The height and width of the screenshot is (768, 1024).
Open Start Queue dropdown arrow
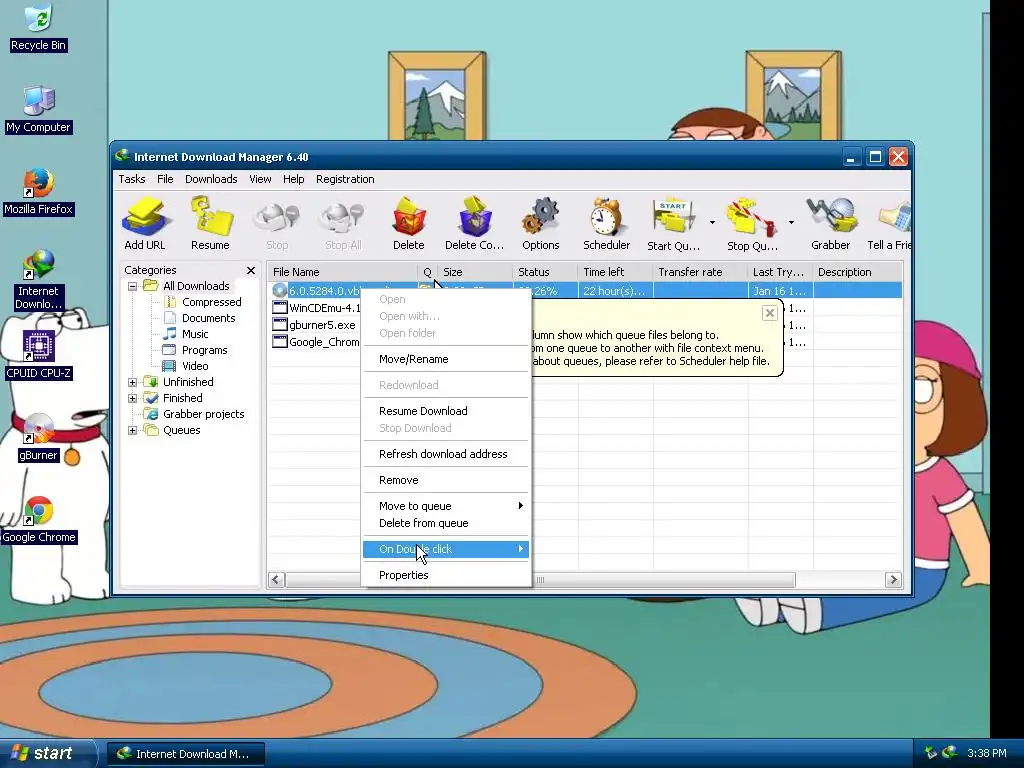712,223
